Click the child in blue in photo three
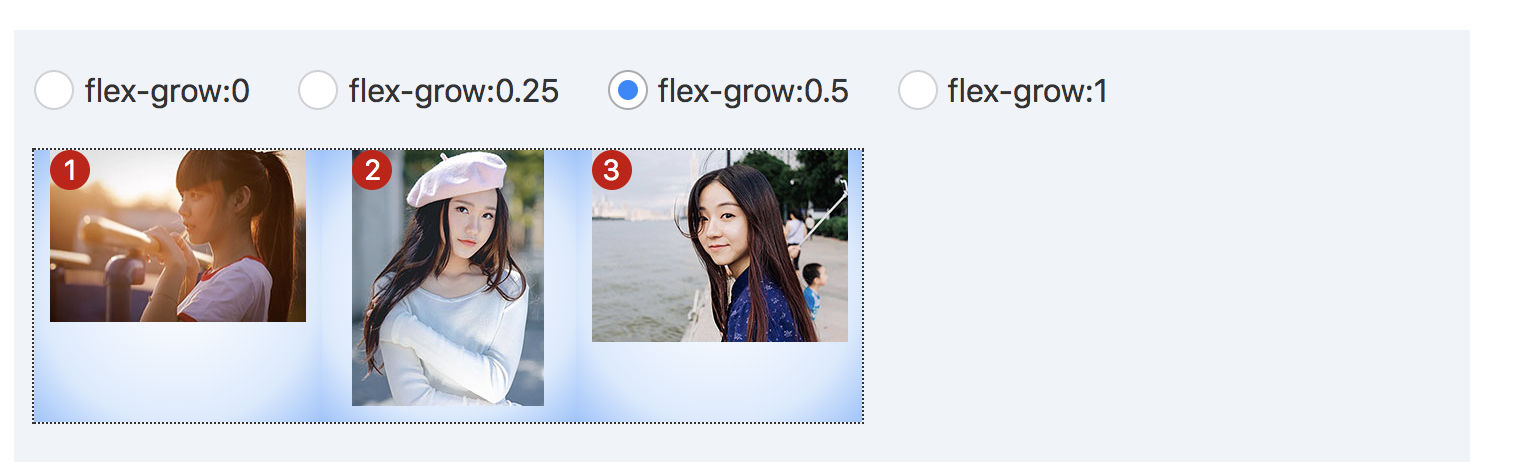 pyautogui.click(x=812, y=290)
